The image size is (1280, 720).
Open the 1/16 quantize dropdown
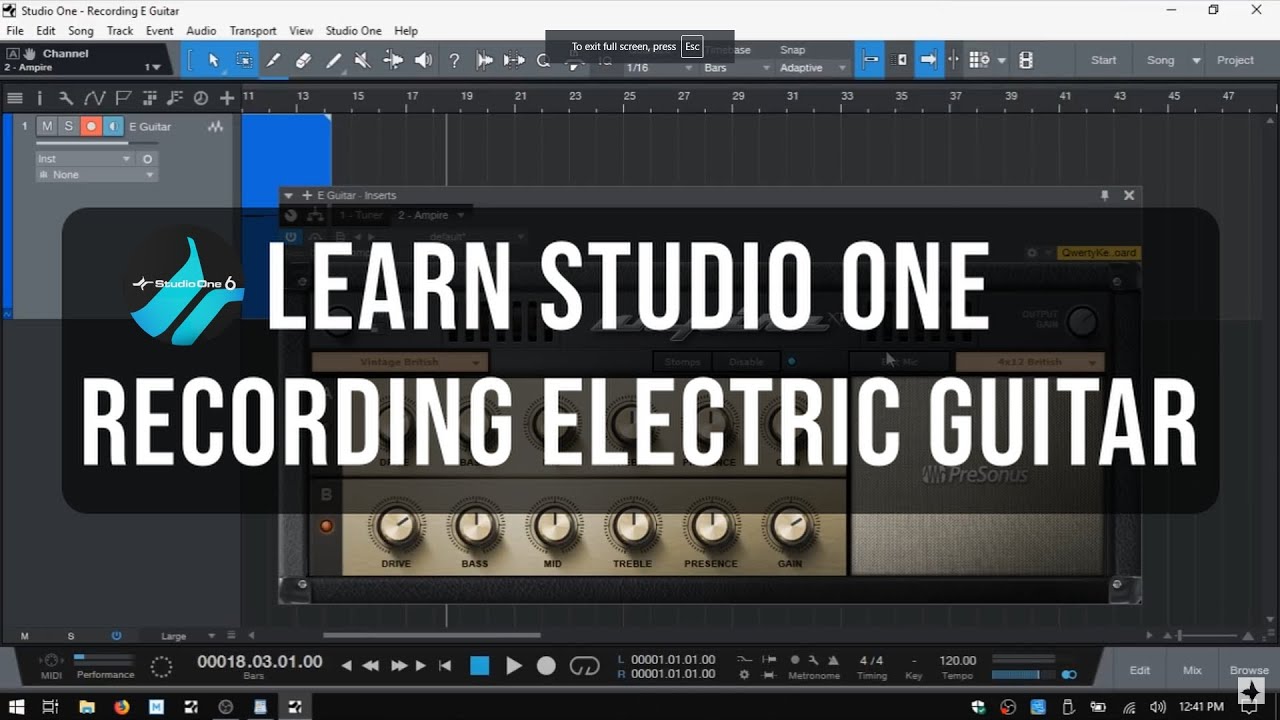(x=659, y=68)
